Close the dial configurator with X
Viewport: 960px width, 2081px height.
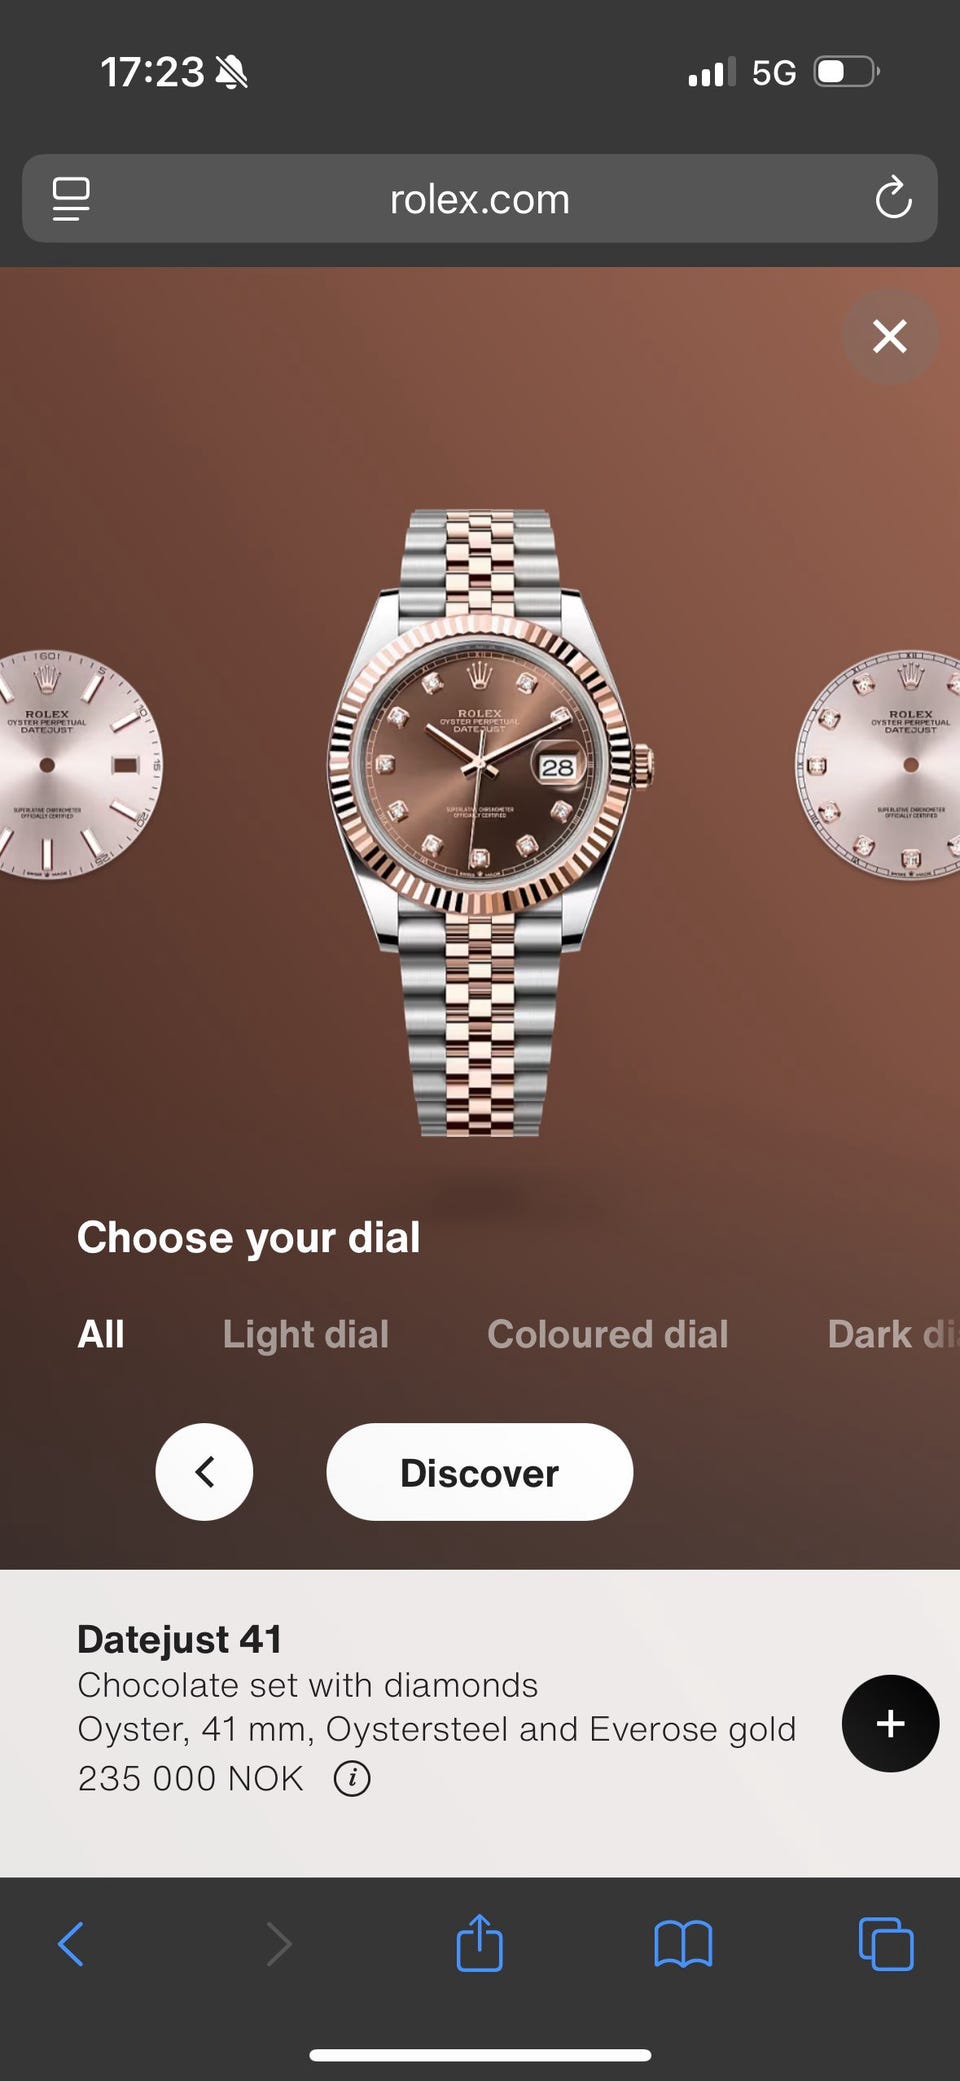889,336
